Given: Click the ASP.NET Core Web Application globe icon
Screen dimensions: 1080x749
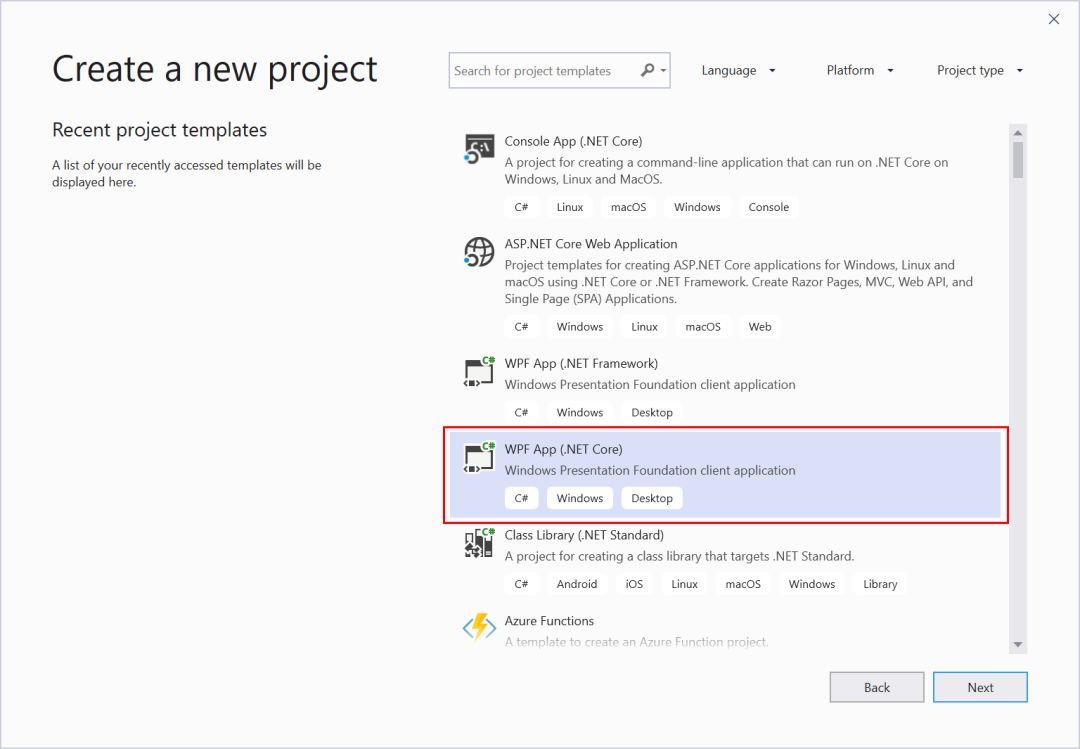Looking at the screenshot, I should pyautogui.click(x=478, y=252).
